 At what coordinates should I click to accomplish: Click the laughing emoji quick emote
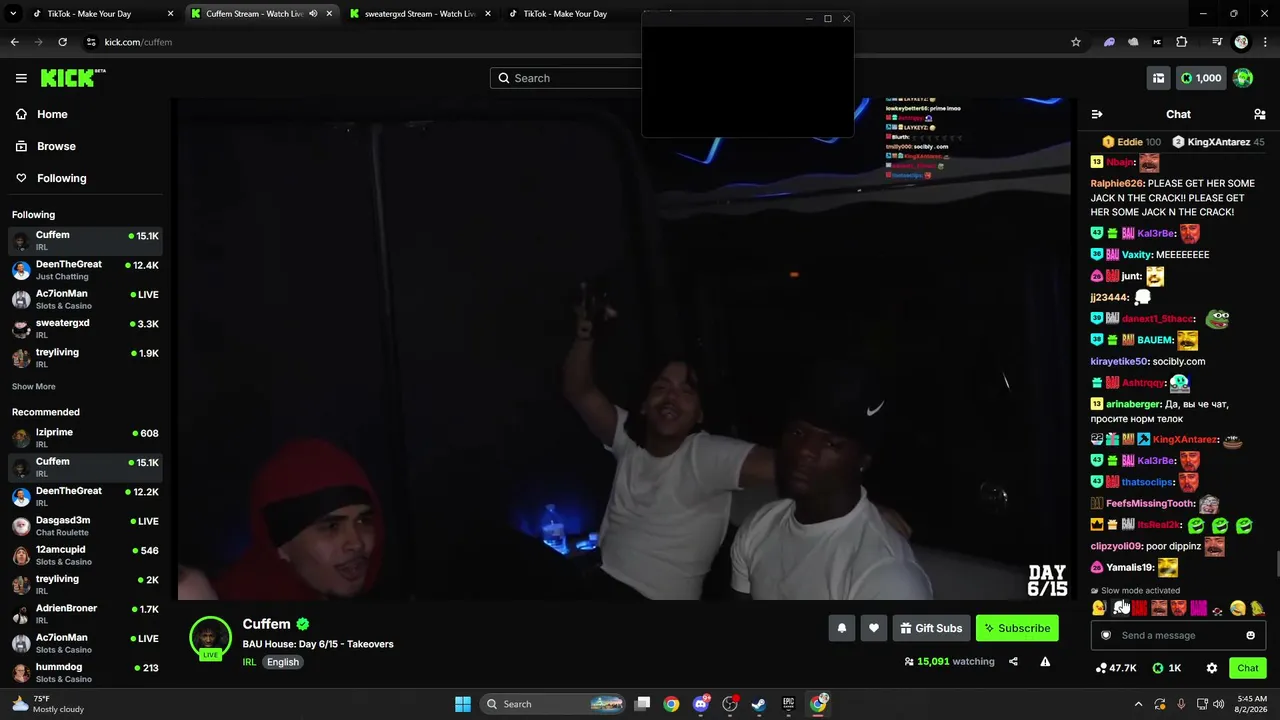point(1238,608)
